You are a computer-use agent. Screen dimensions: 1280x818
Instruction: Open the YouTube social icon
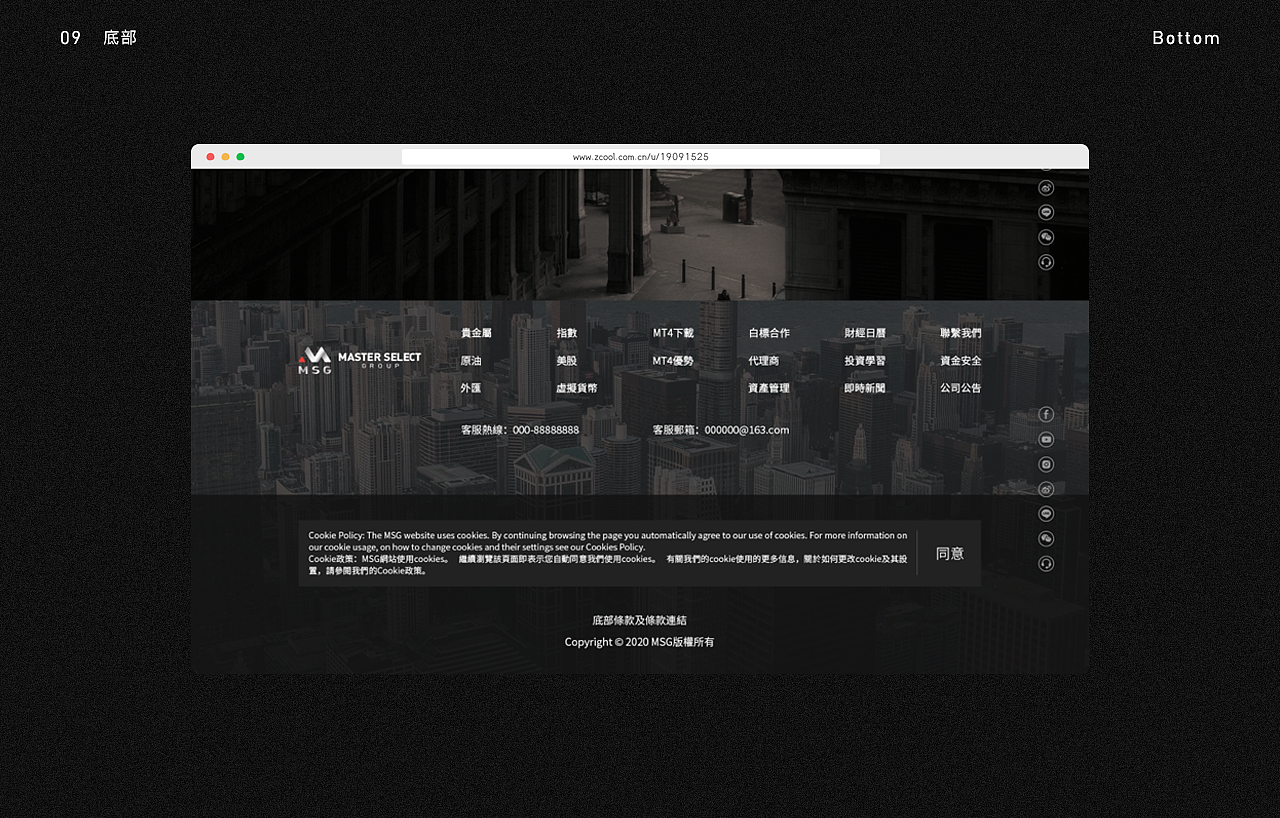(1046, 439)
